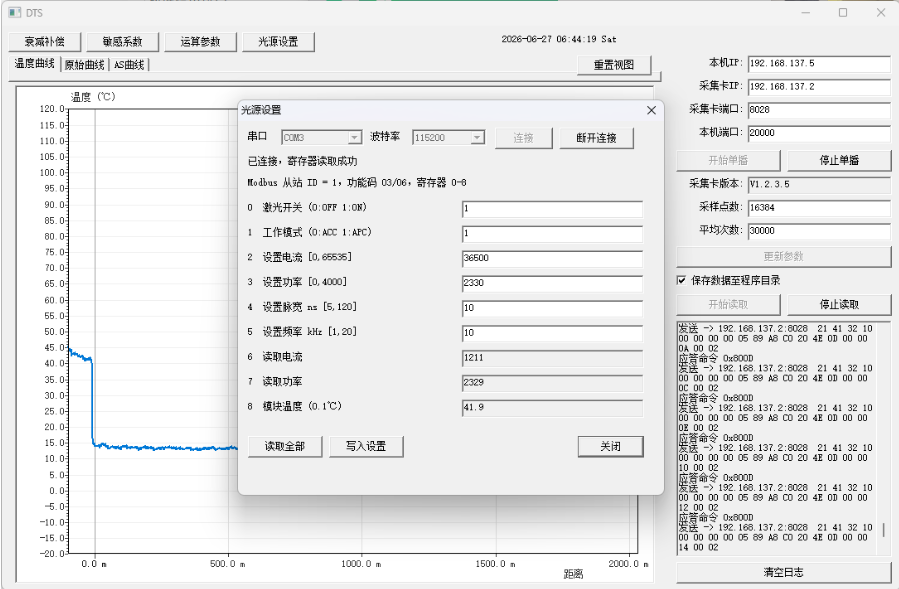The height and width of the screenshot is (589, 899).
Task: Click the 重置视图 button
Action: (614, 65)
